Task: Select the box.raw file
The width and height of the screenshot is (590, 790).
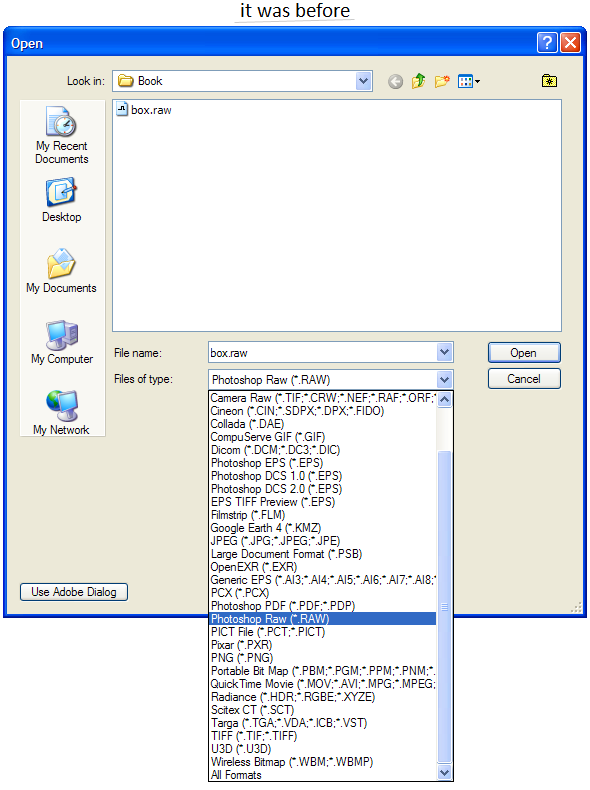Action: (x=144, y=110)
